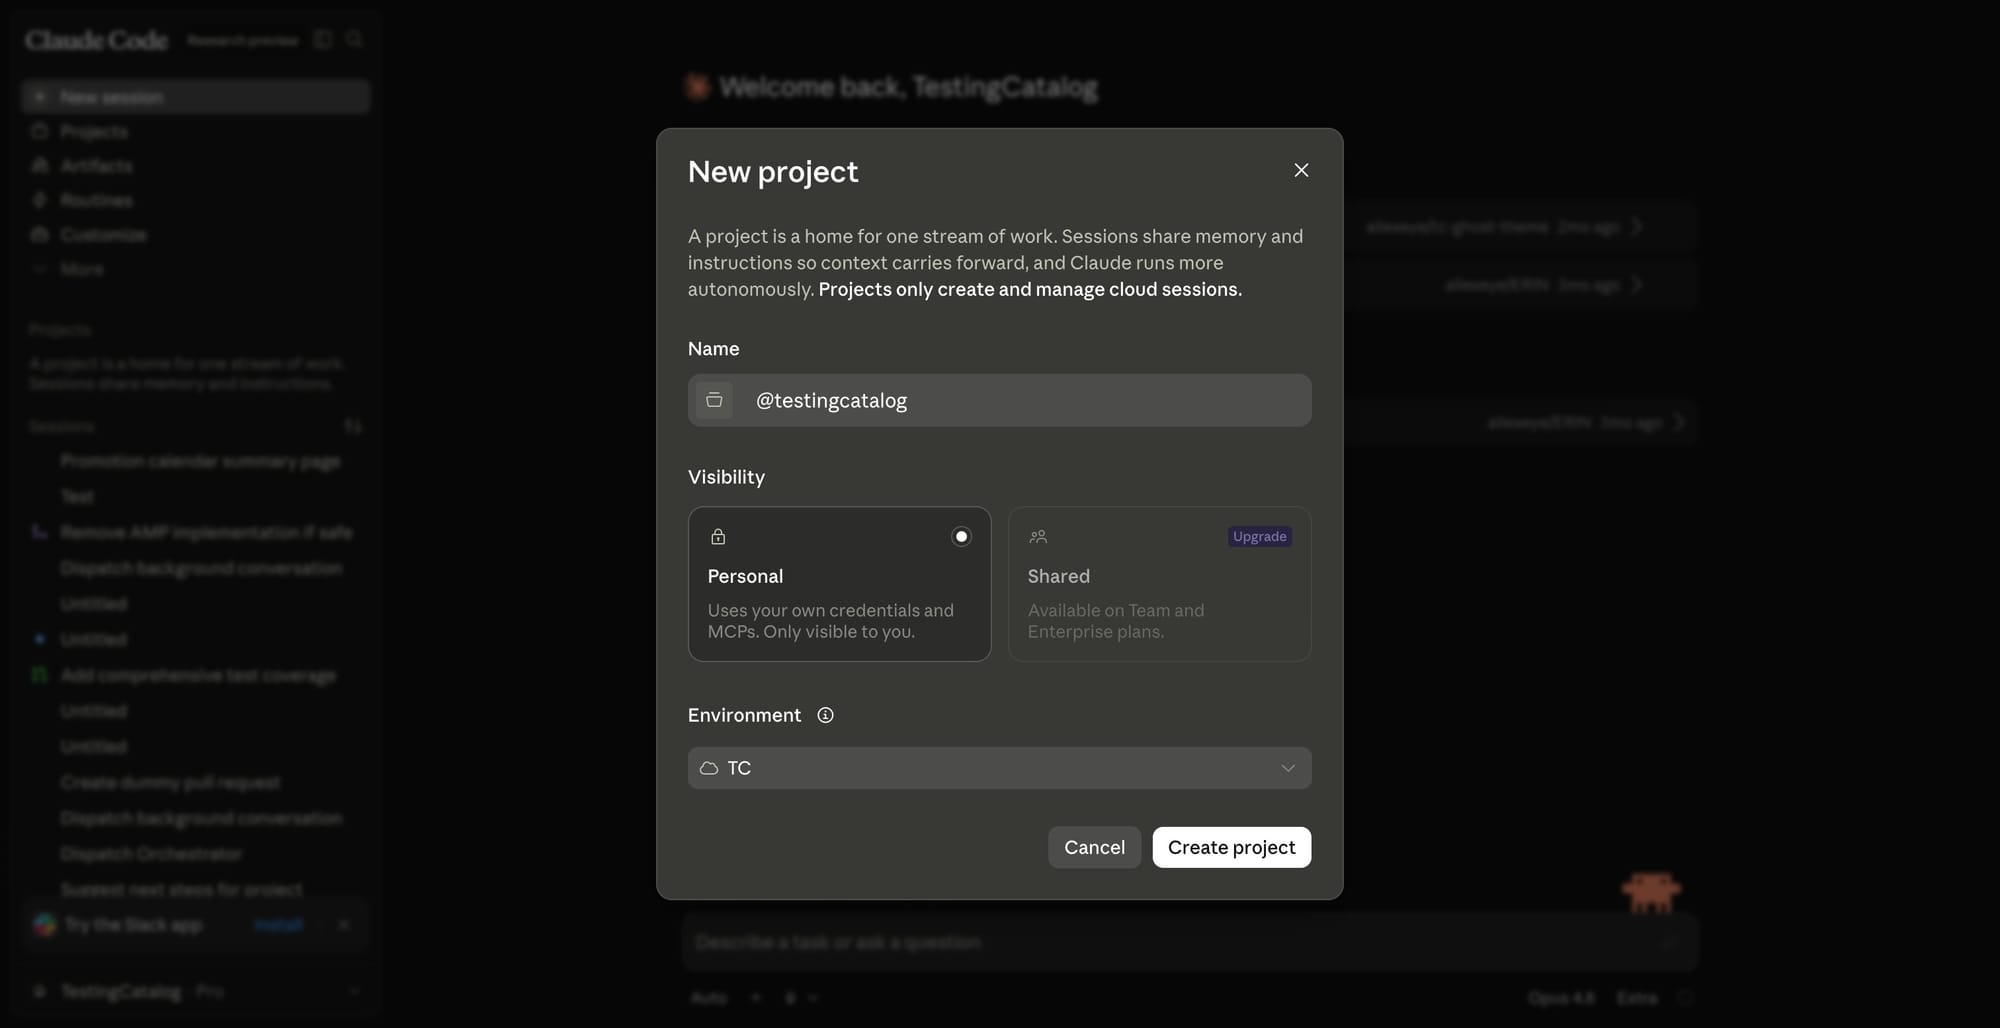2000x1028 pixels.
Task: Click the people icon on Shared card
Action: 1038,537
